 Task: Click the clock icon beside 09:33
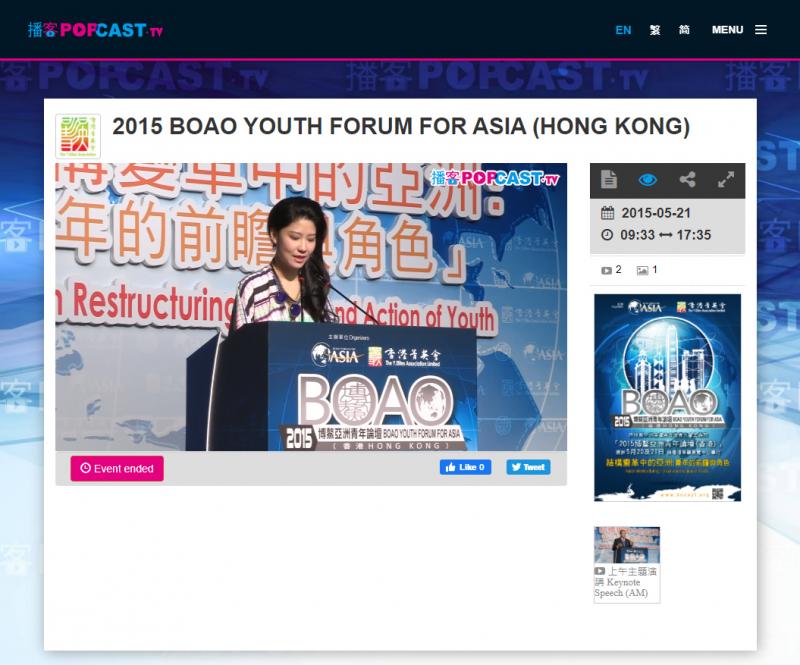pyautogui.click(x=607, y=235)
